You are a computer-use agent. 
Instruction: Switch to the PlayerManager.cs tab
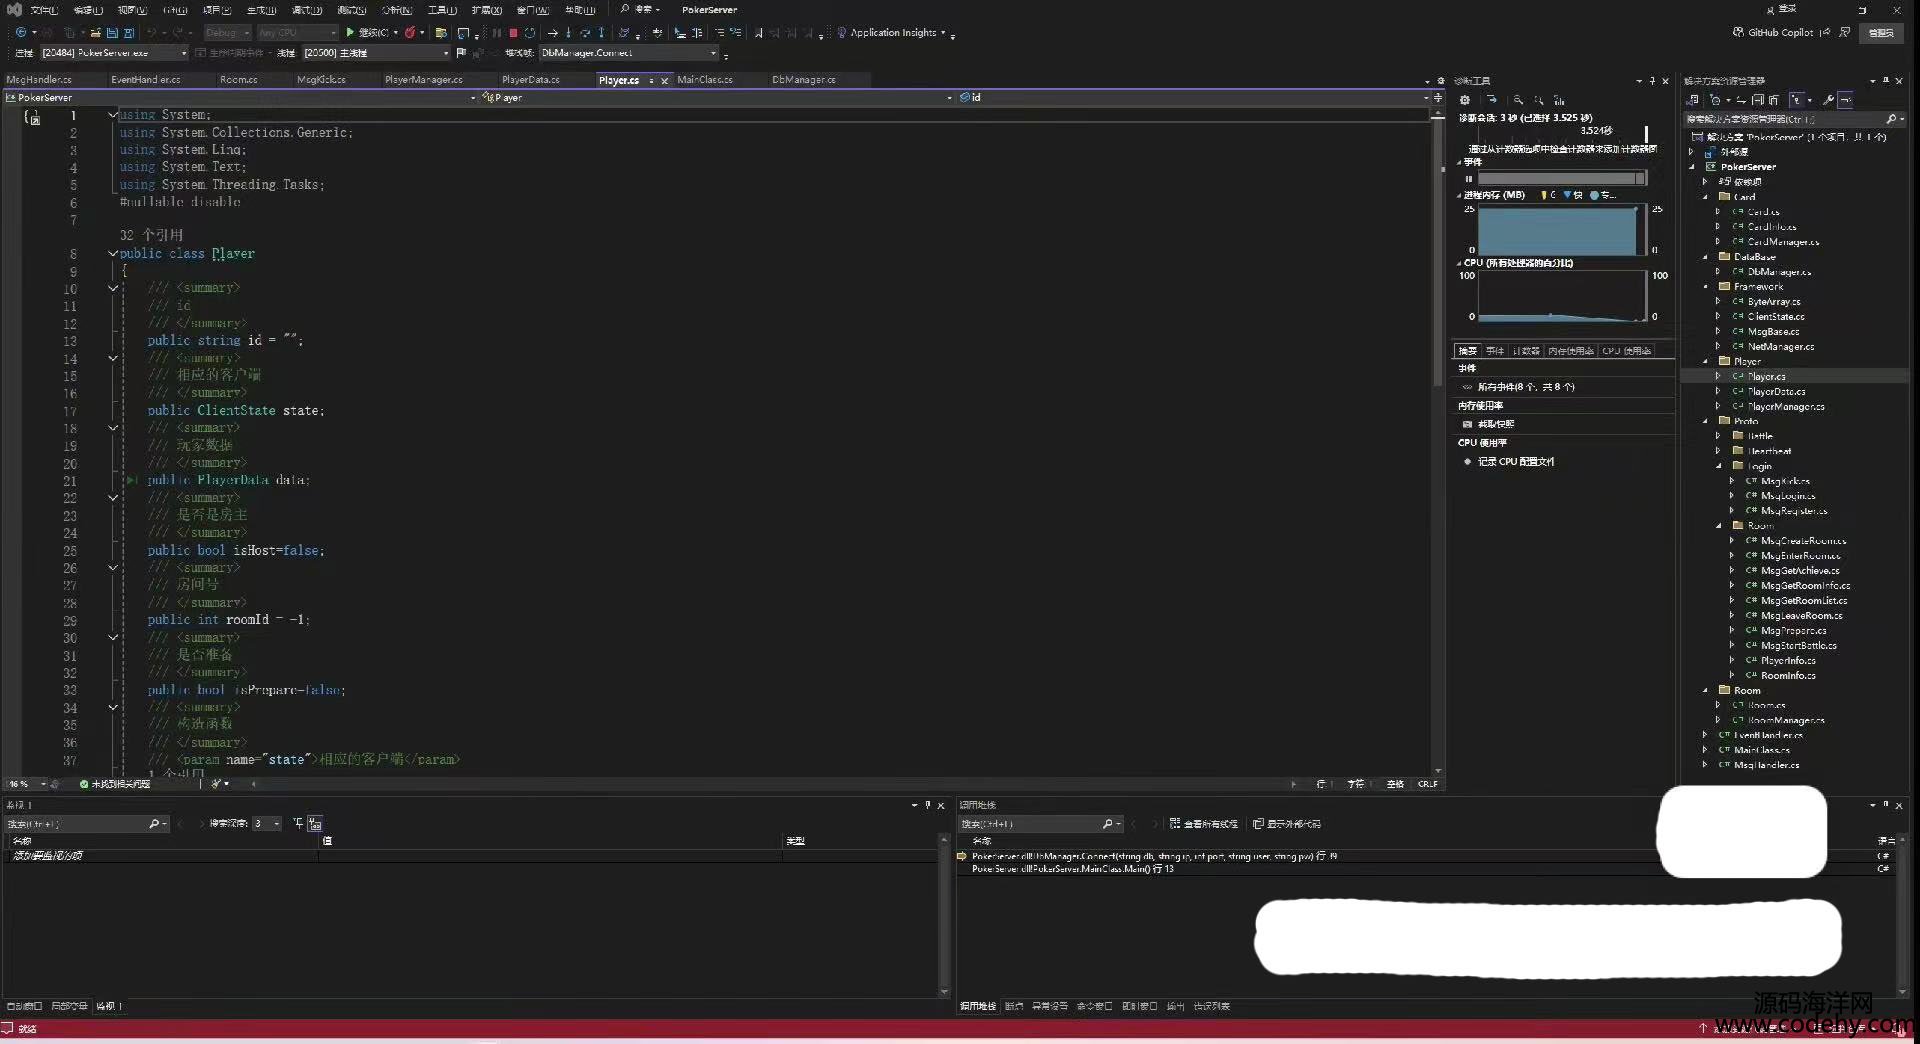[424, 80]
